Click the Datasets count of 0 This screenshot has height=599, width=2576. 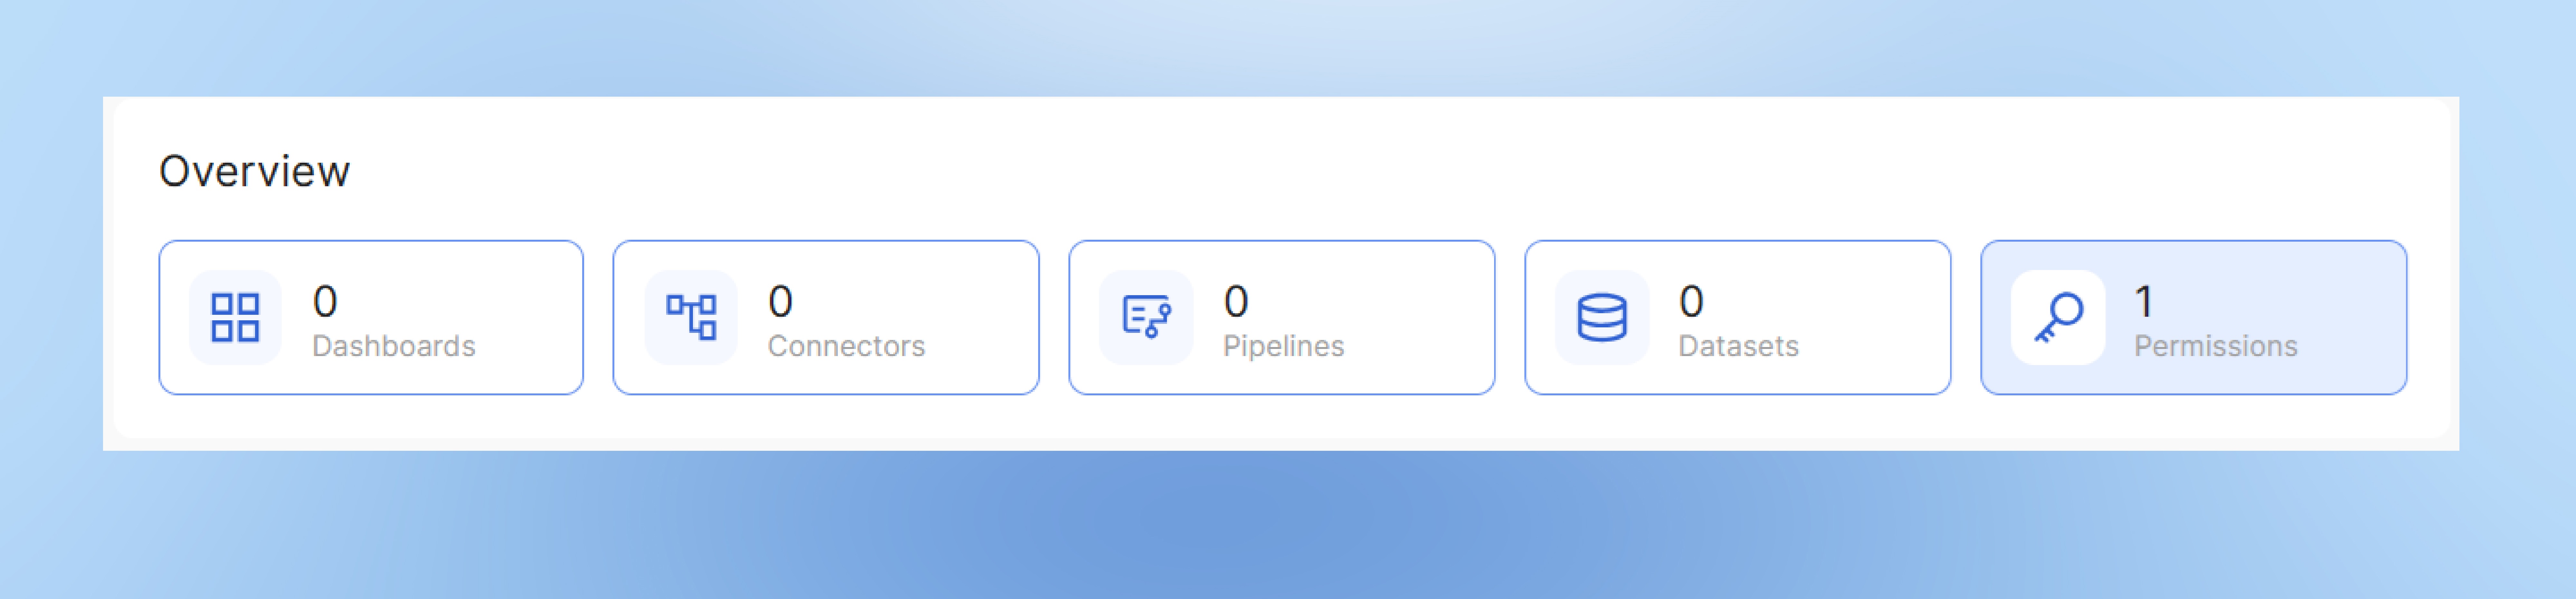click(1691, 301)
